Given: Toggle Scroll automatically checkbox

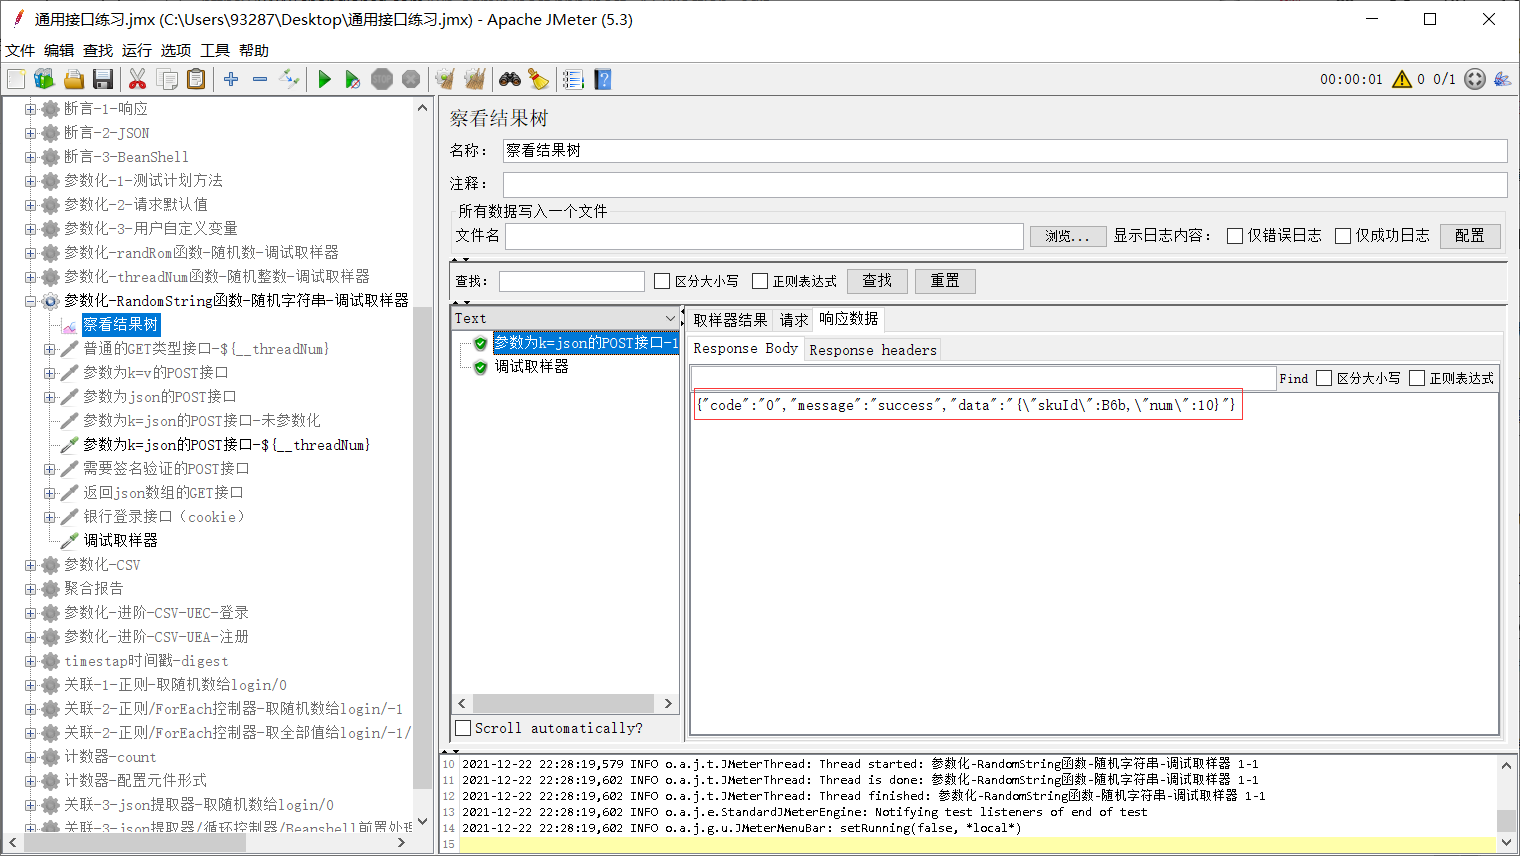Looking at the screenshot, I should point(463,728).
